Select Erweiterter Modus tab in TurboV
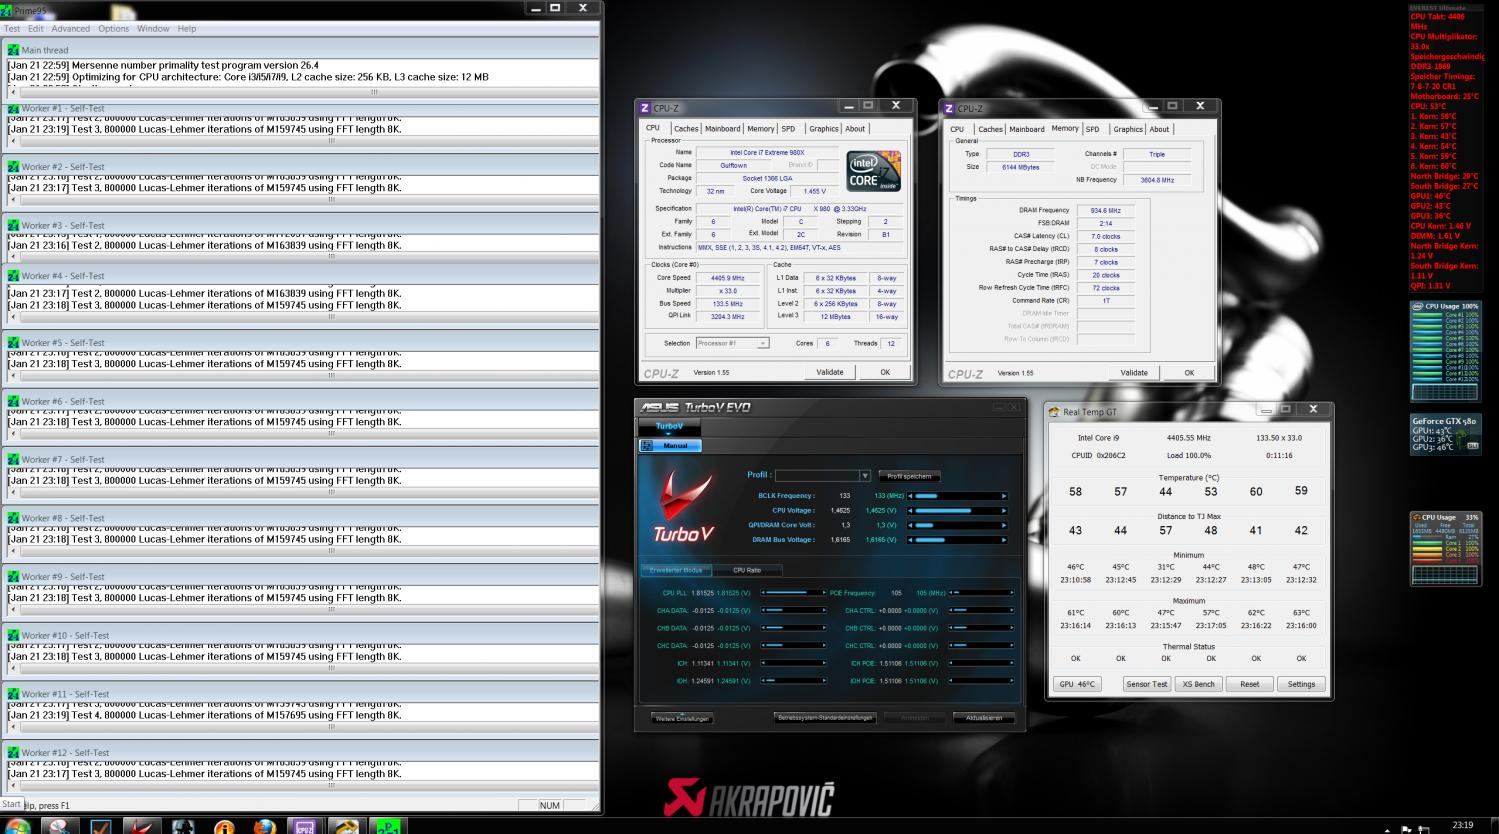This screenshot has width=1499, height=834. click(x=676, y=570)
